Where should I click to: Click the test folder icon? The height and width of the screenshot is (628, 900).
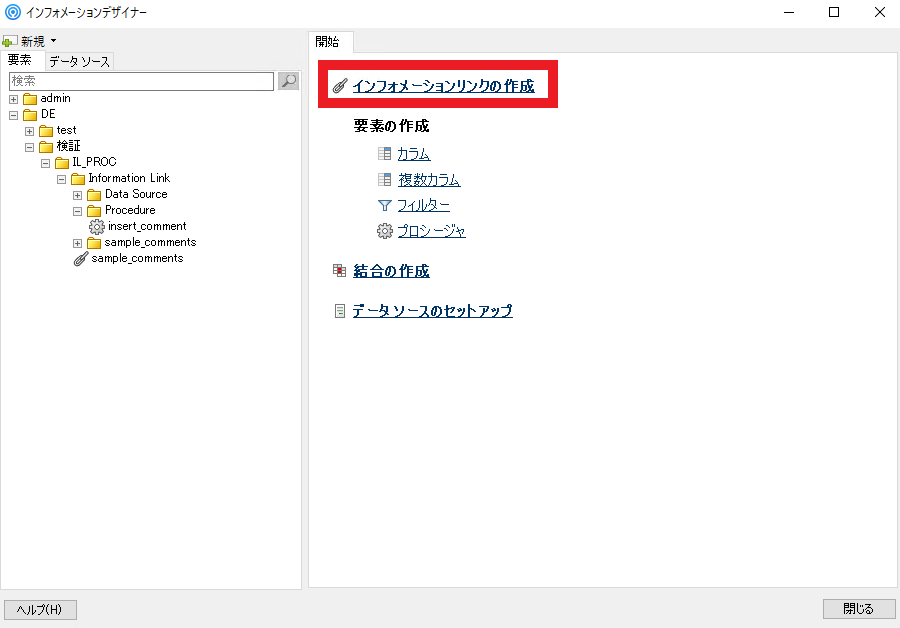tap(46, 131)
